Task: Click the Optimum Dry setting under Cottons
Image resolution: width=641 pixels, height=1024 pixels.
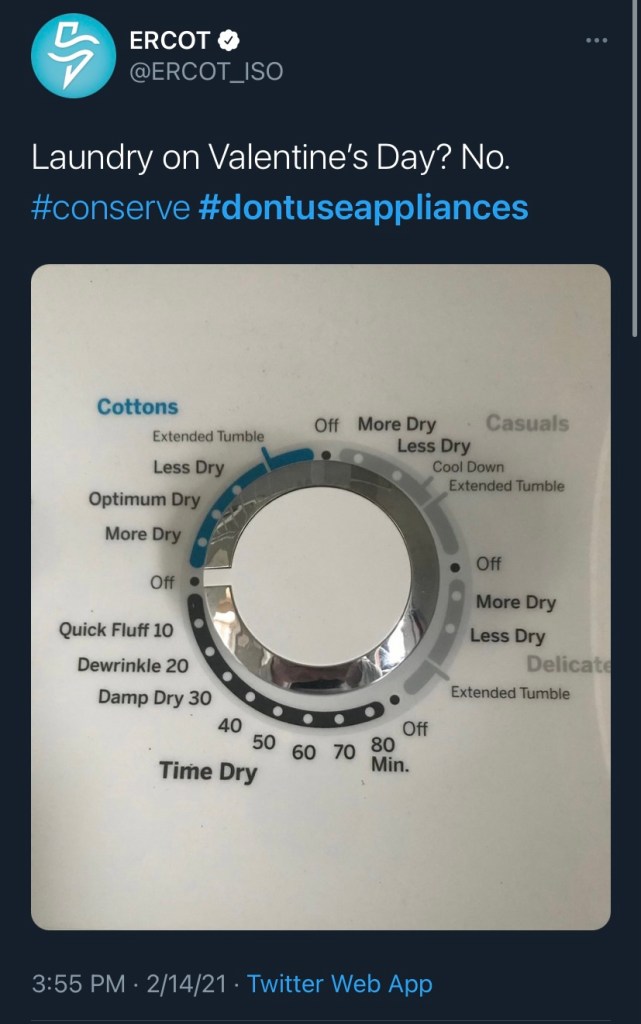Action: (x=144, y=499)
